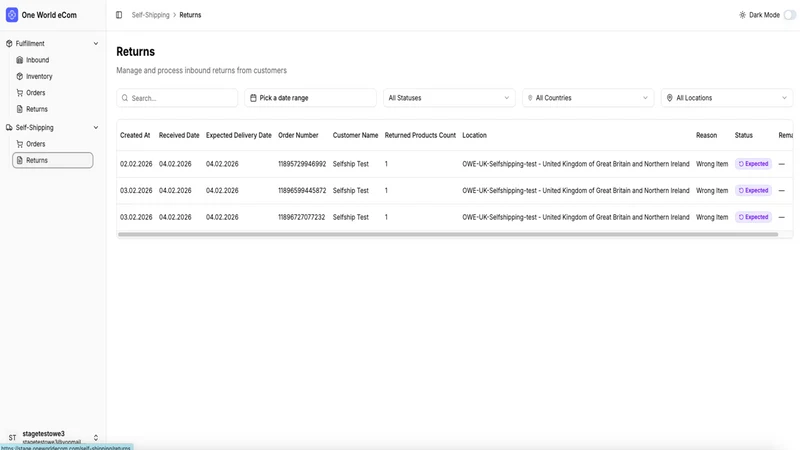Click the Expected badge for order 11896727077232
Screen dimensions: 800x450
click(x=753, y=217)
